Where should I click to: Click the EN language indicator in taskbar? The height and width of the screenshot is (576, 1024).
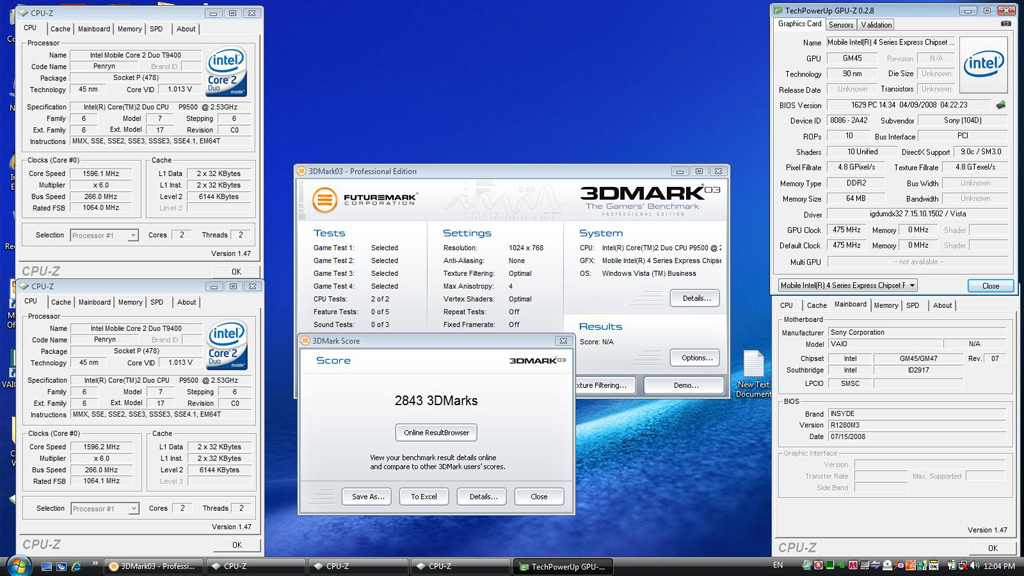[x=778, y=565]
